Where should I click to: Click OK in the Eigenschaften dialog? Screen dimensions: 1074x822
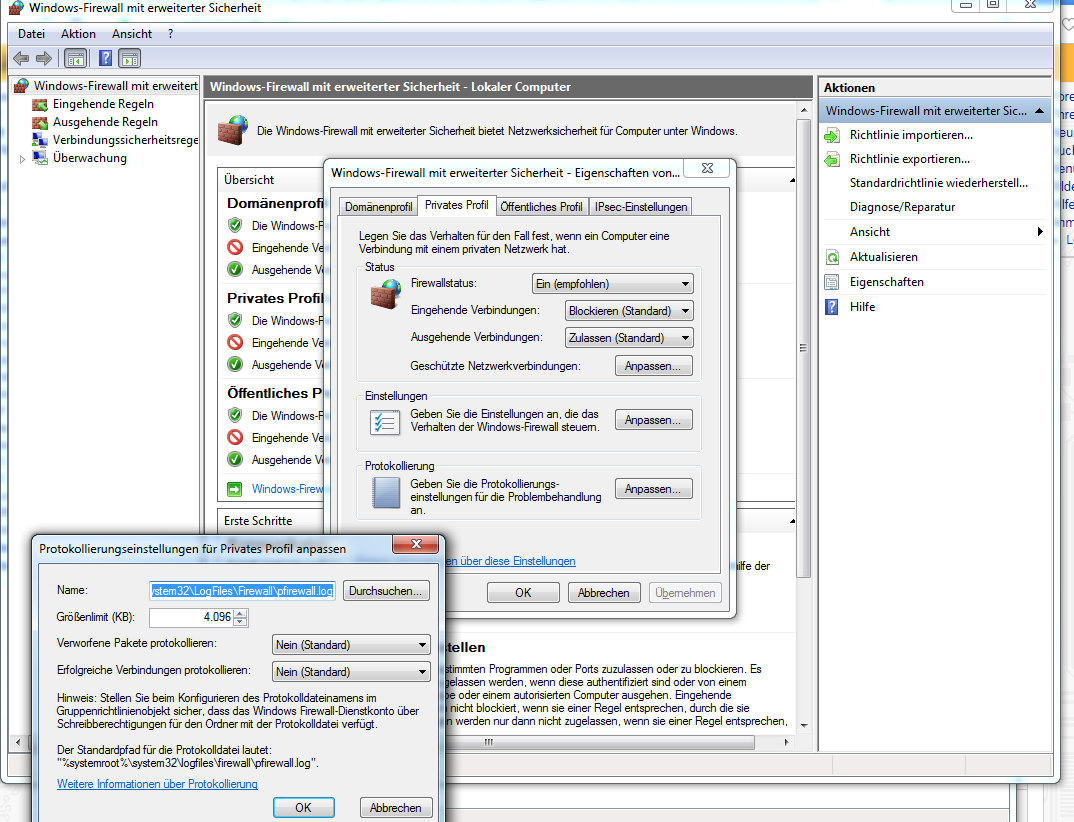(523, 593)
